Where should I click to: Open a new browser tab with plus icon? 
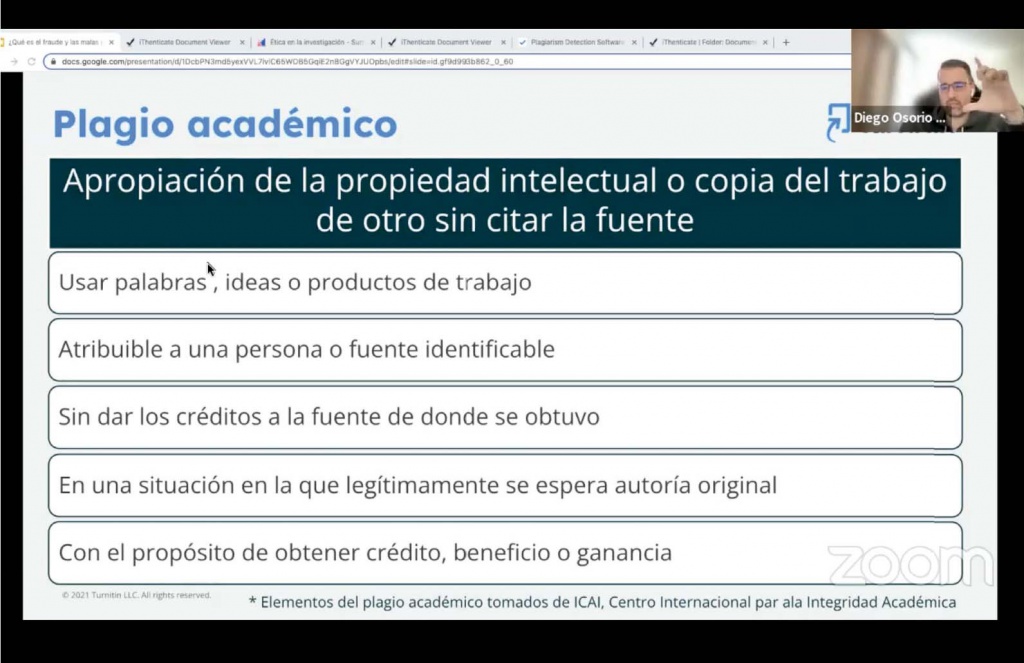786,42
